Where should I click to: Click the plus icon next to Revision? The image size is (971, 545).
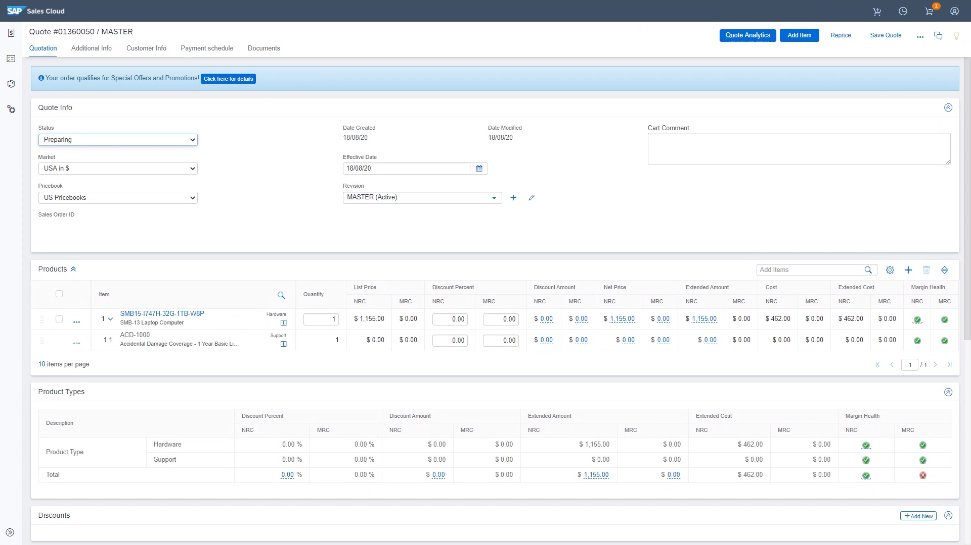pos(513,198)
